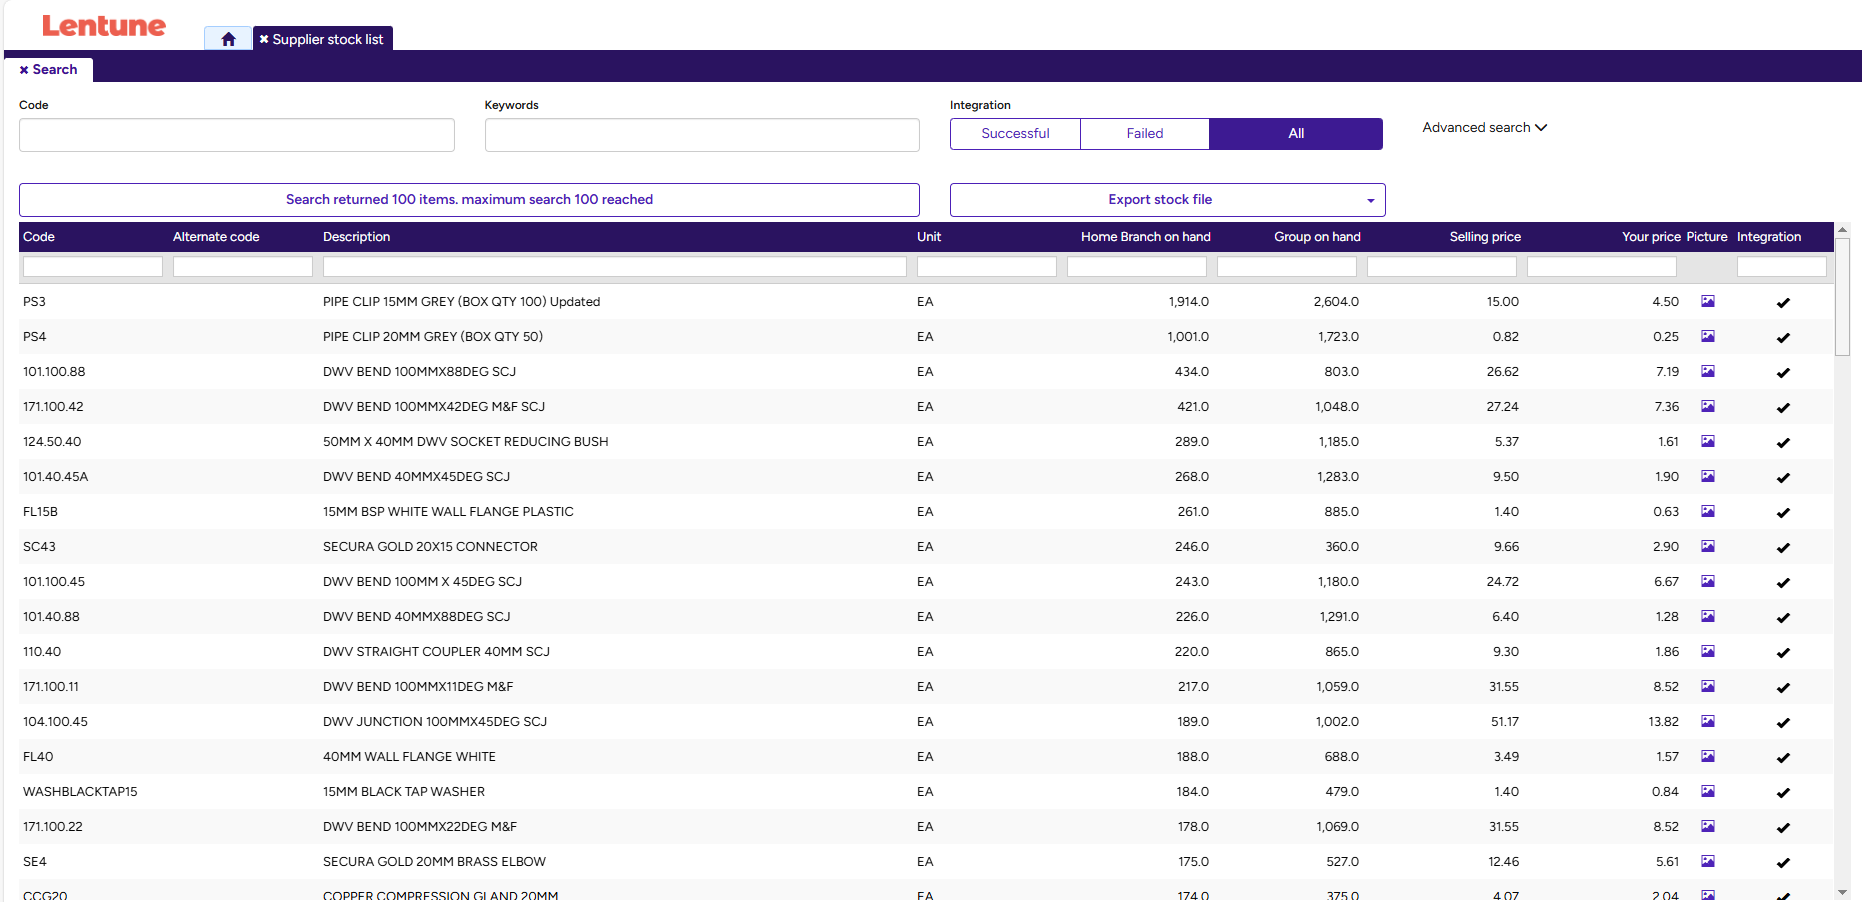Click the Unit column filter box
Viewport: 1862px width, 902px height.
(987, 267)
